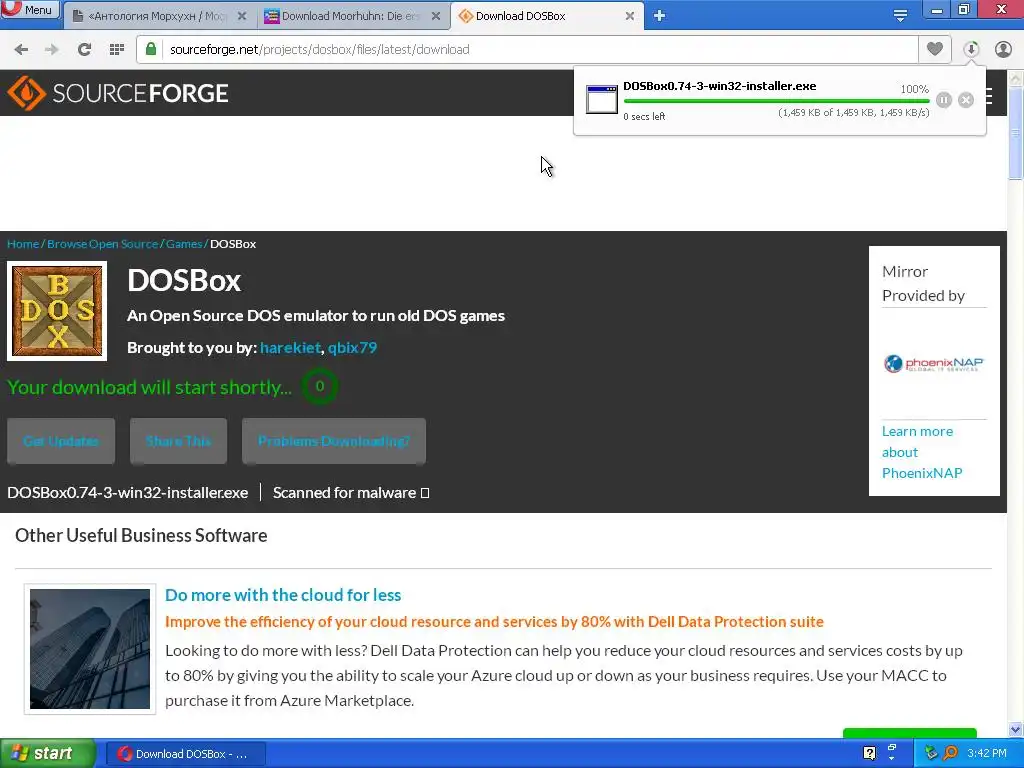Screen dimensions: 1024x768
Task: Open the tab menu icon in title bar
Action: [900, 16]
